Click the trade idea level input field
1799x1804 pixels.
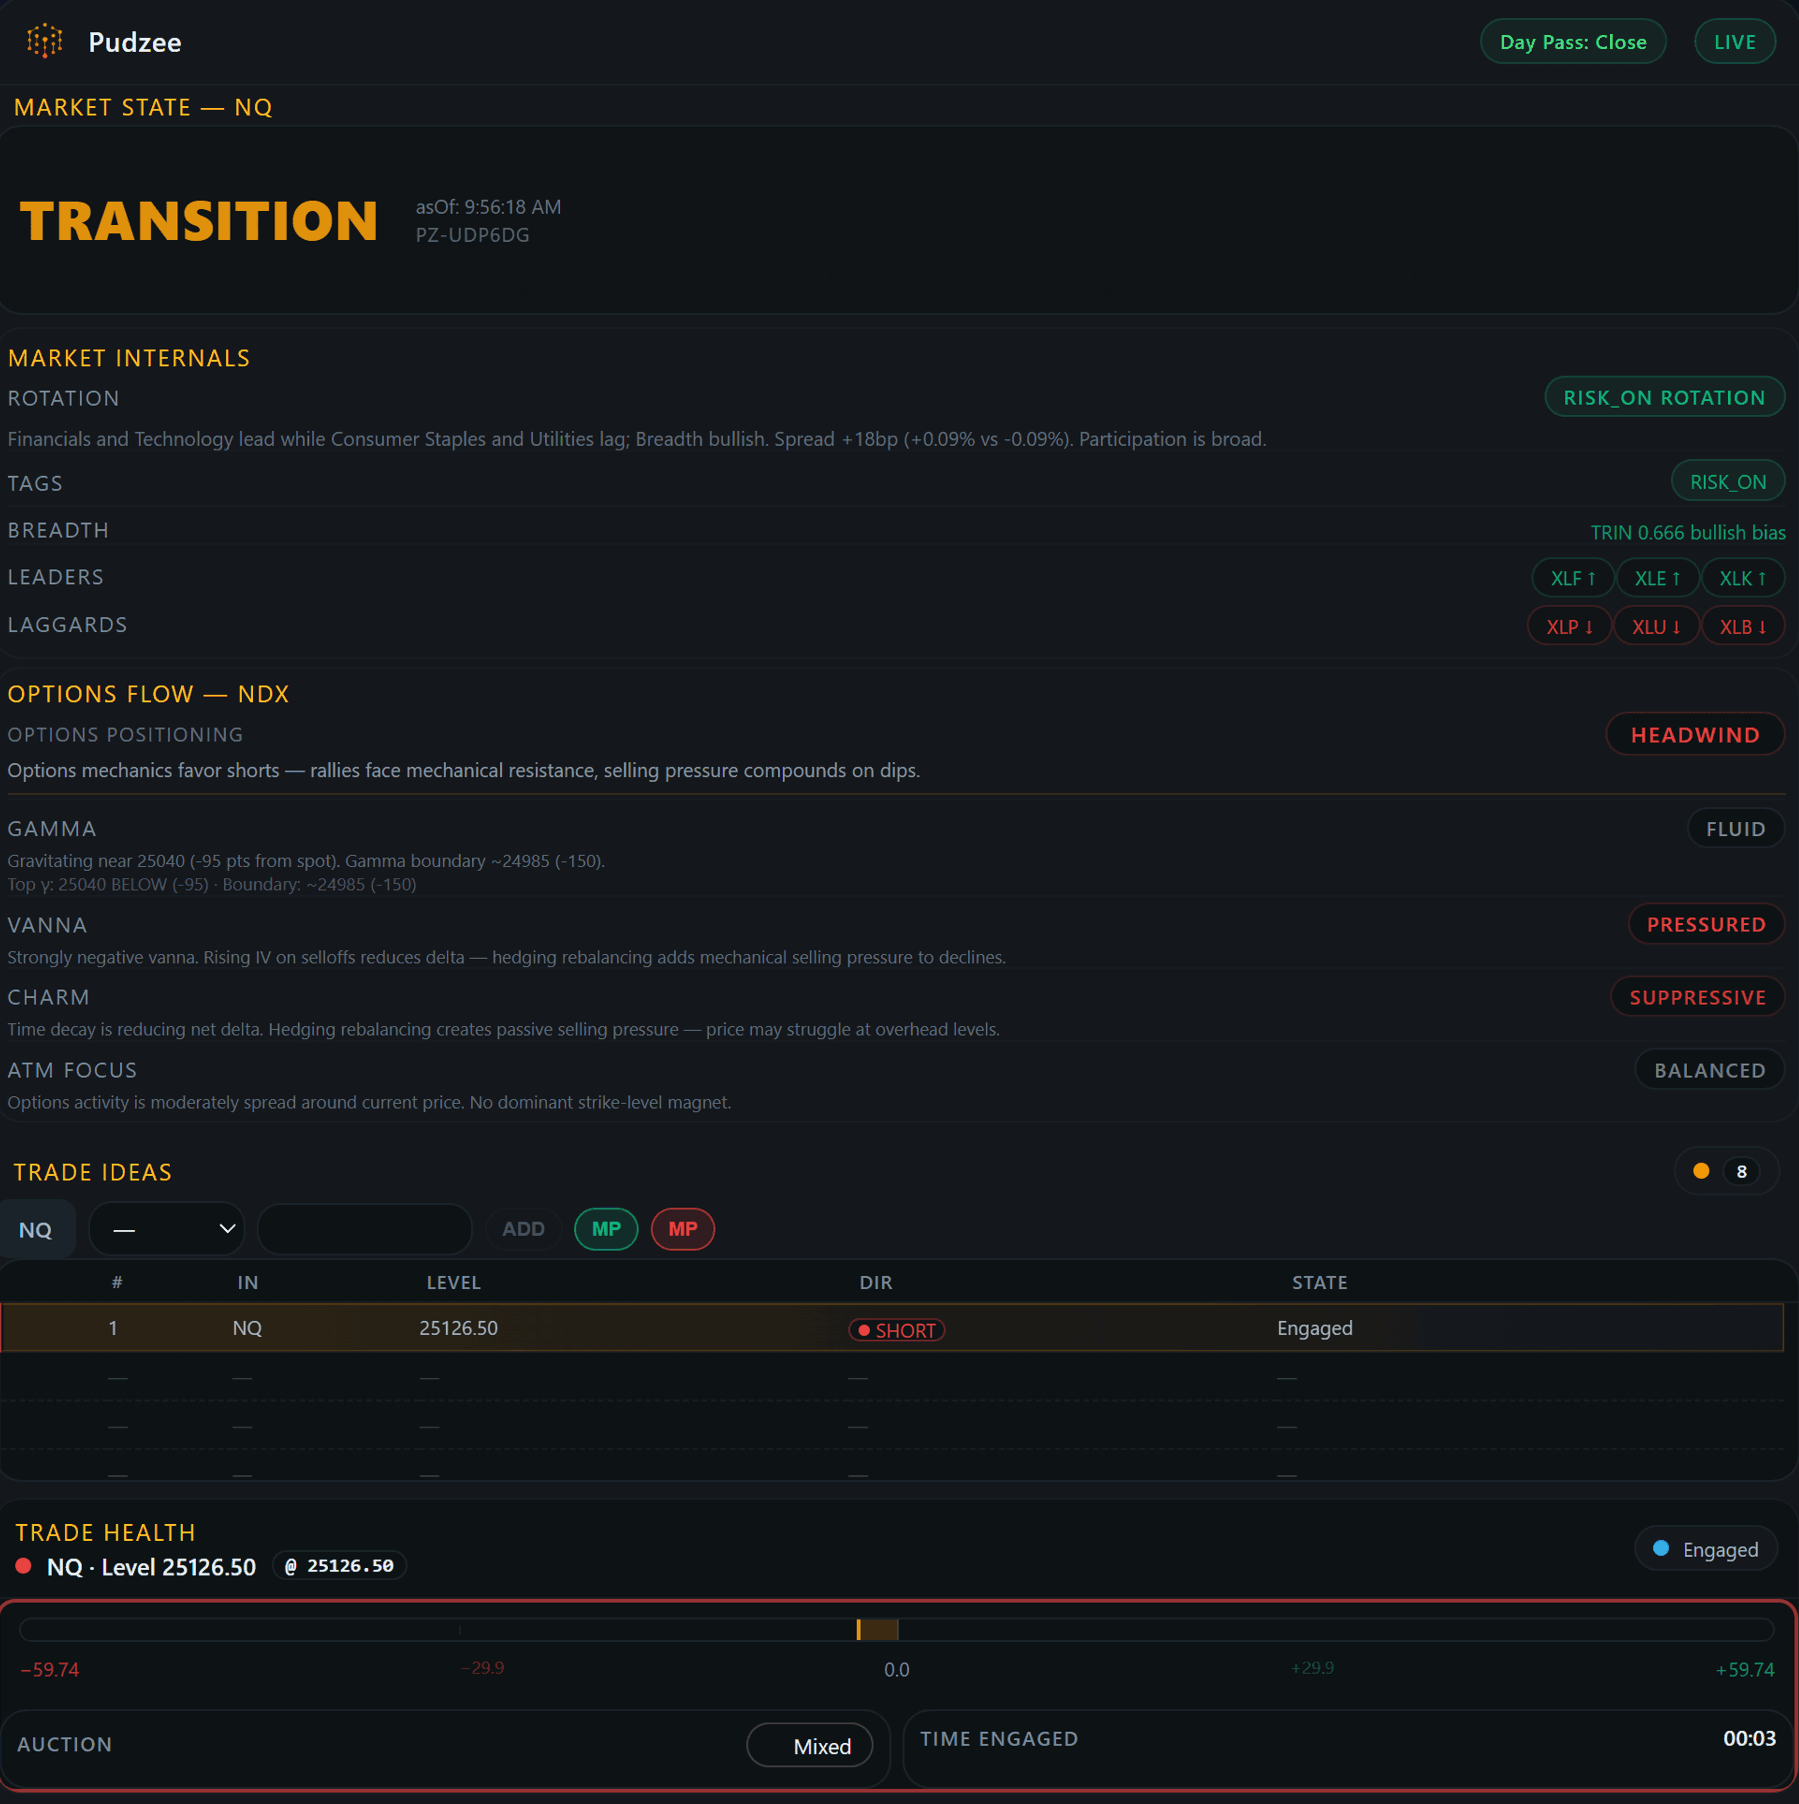point(364,1228)
